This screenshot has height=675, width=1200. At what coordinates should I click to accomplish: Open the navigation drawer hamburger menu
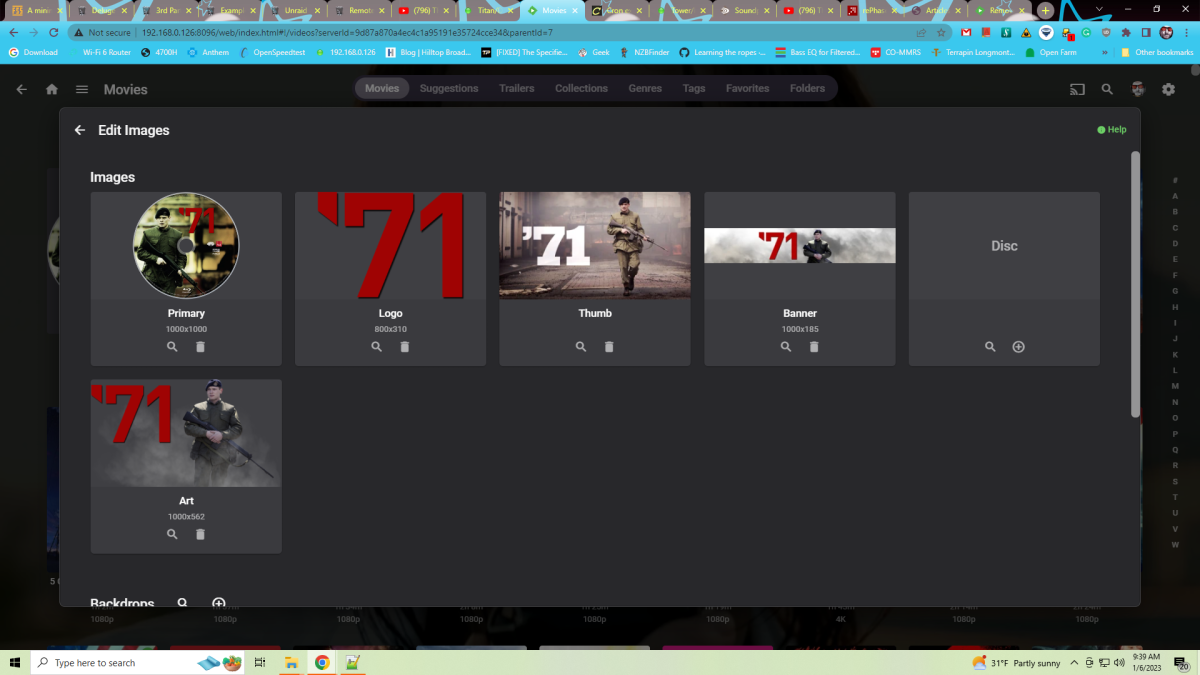(x=82, y=89)
